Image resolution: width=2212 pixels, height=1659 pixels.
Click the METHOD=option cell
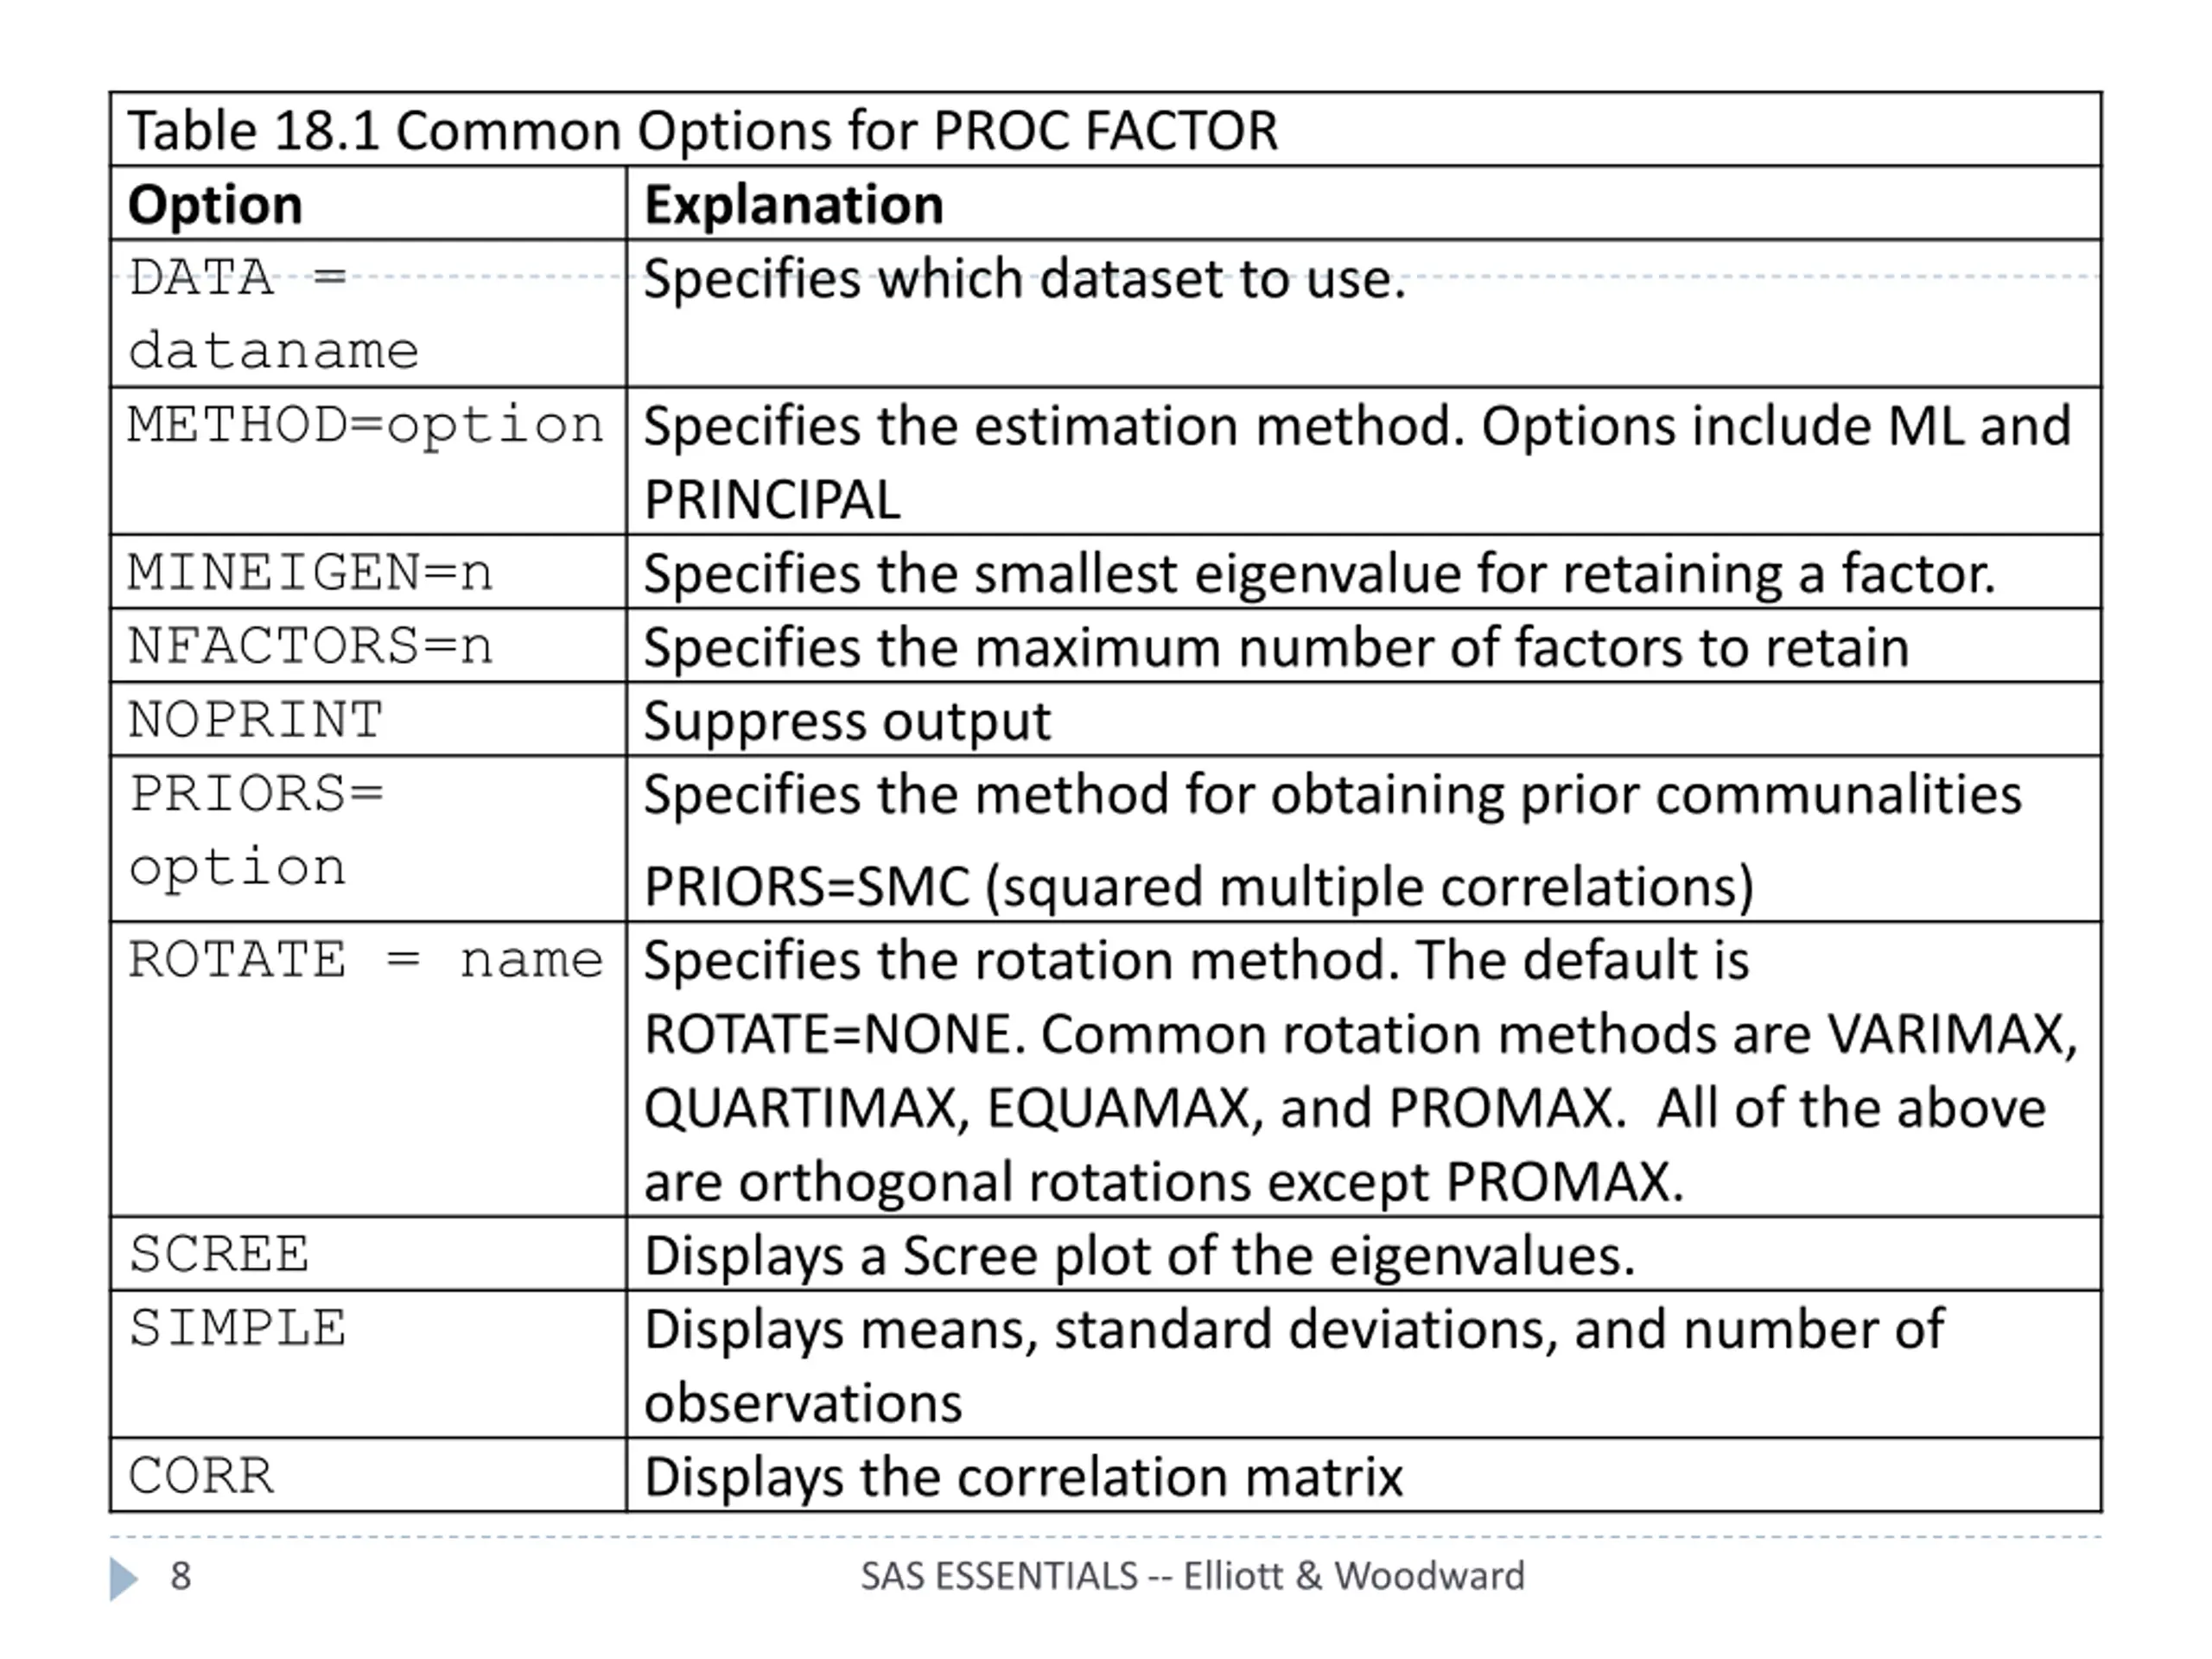368,461
